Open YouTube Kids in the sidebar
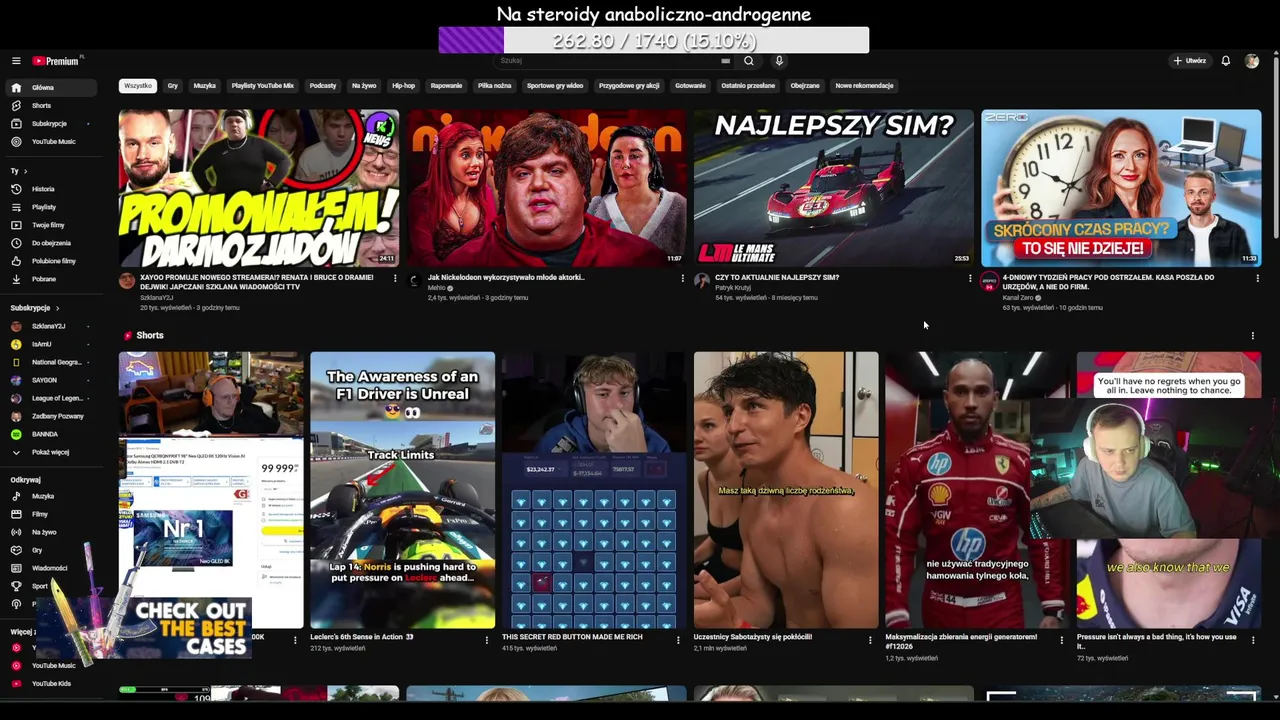 [51, 684]
